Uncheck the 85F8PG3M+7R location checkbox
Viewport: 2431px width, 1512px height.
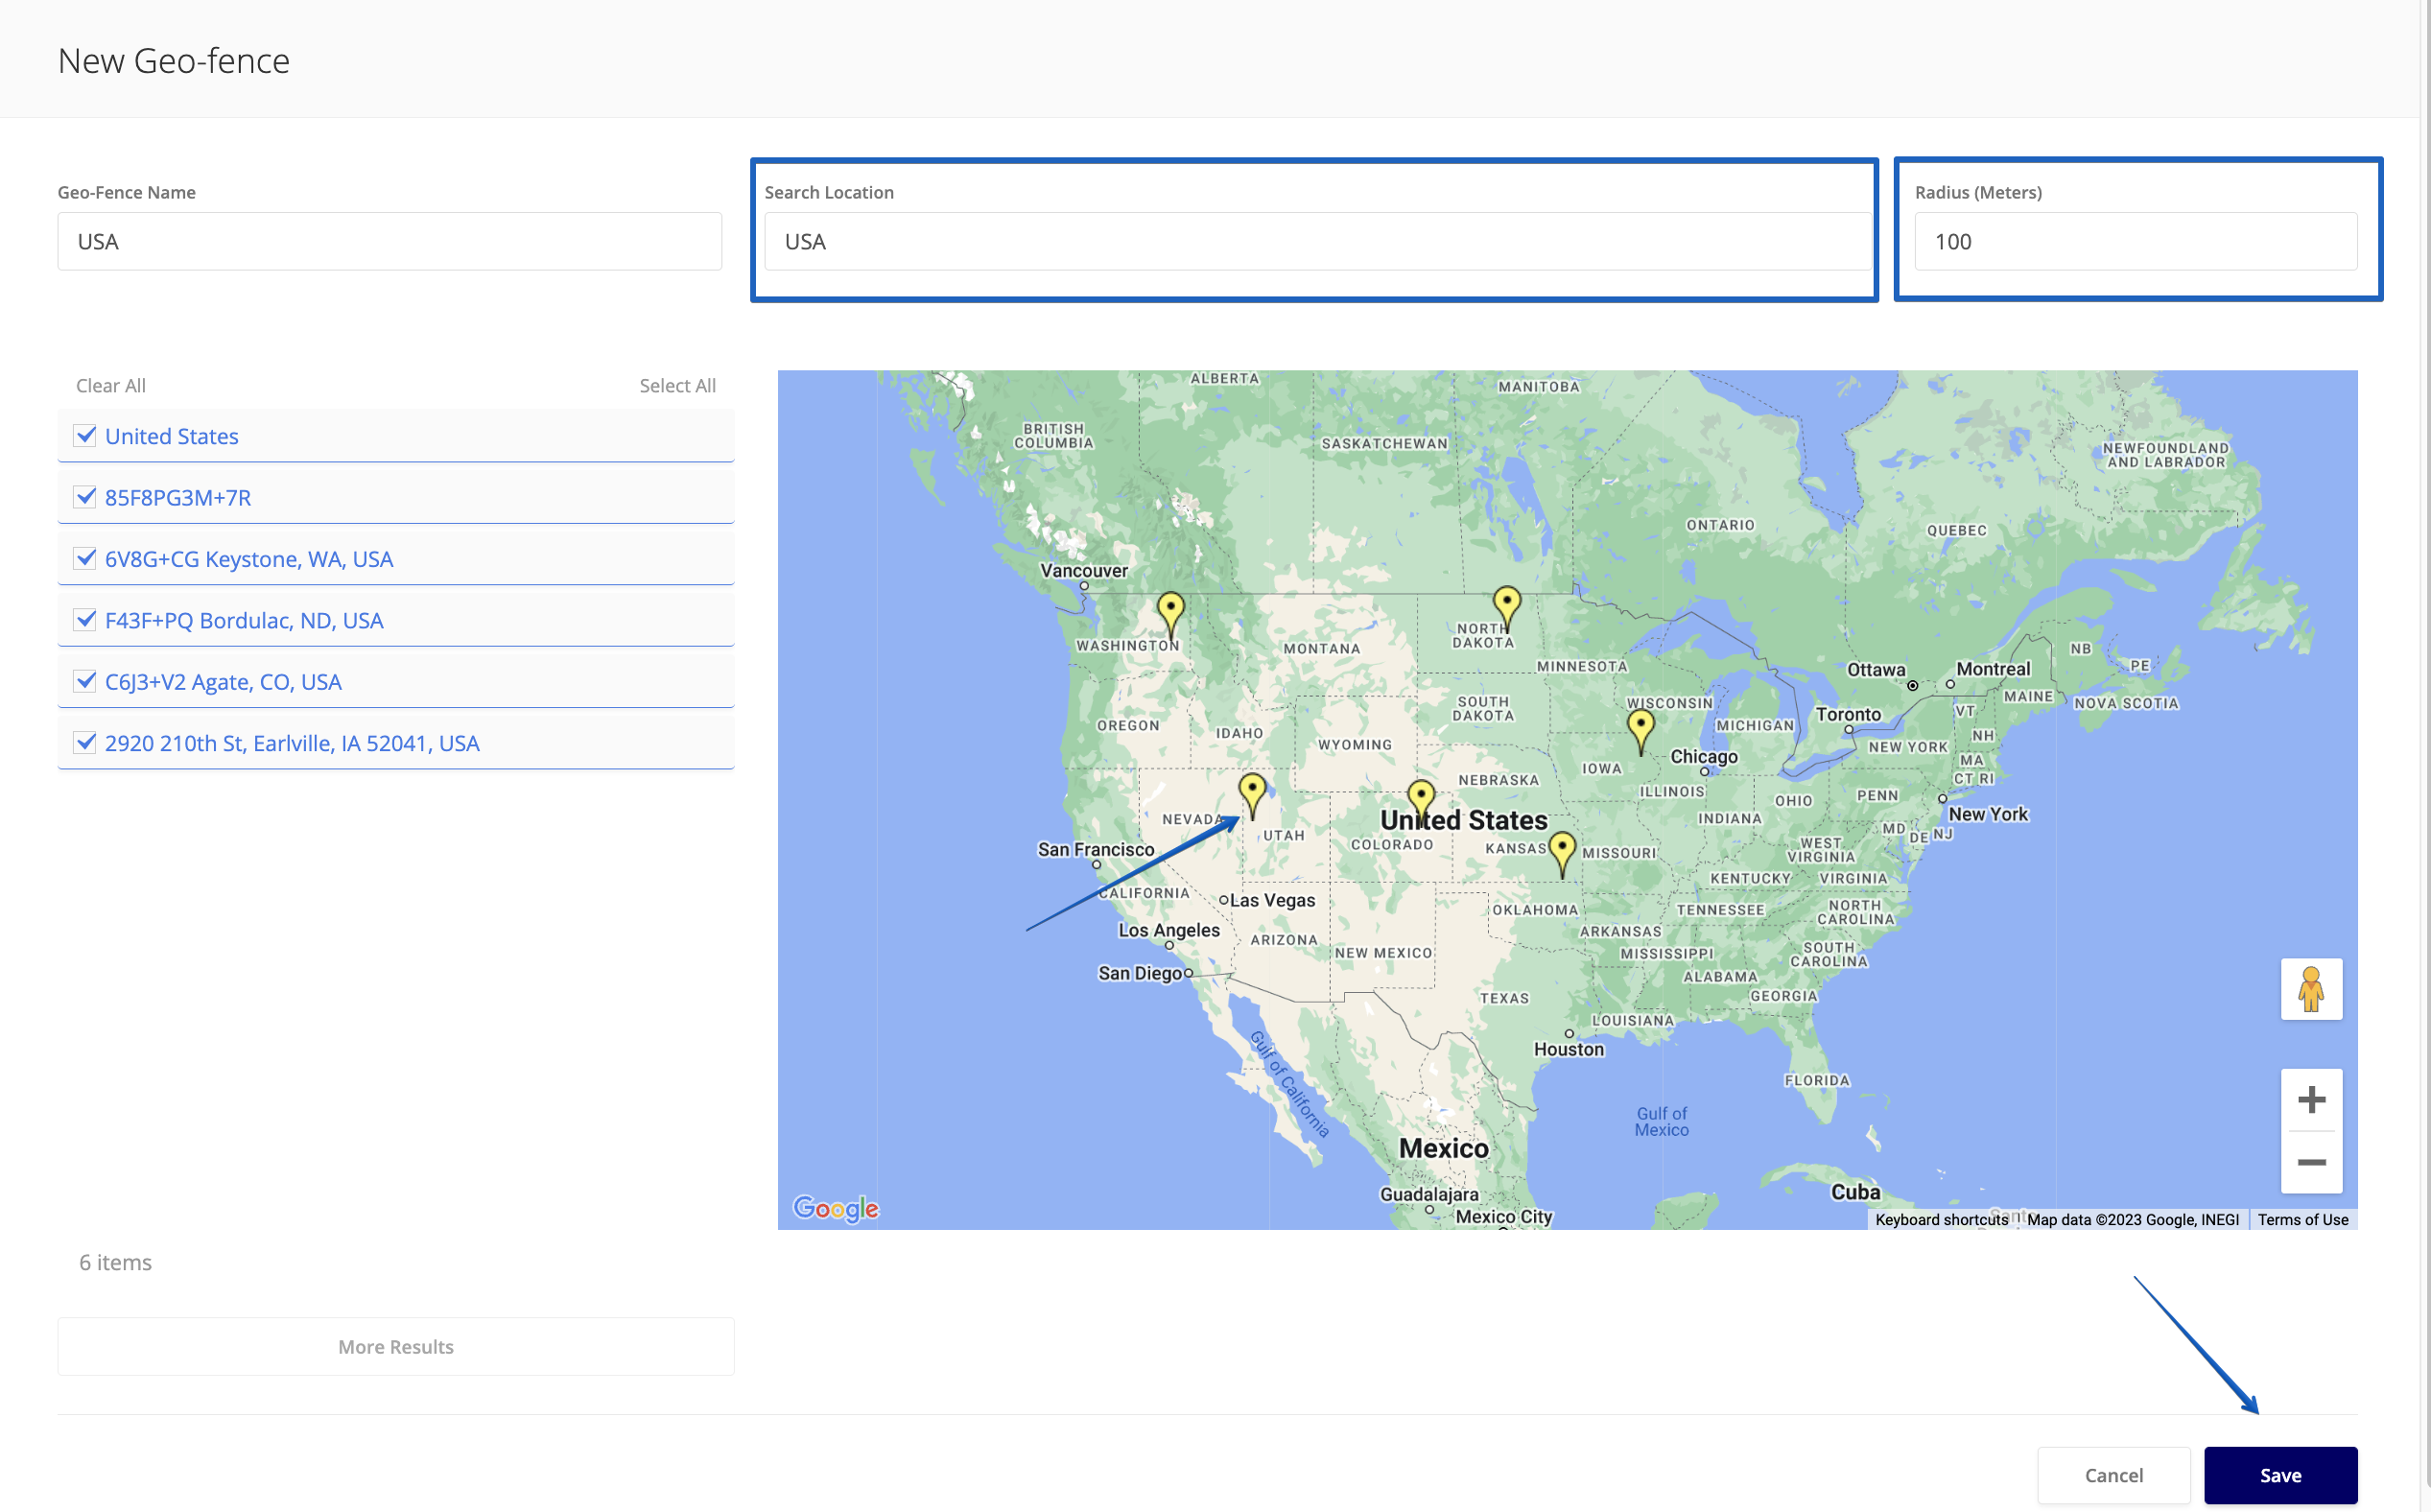pyautogui.click(x=85, y=497)
